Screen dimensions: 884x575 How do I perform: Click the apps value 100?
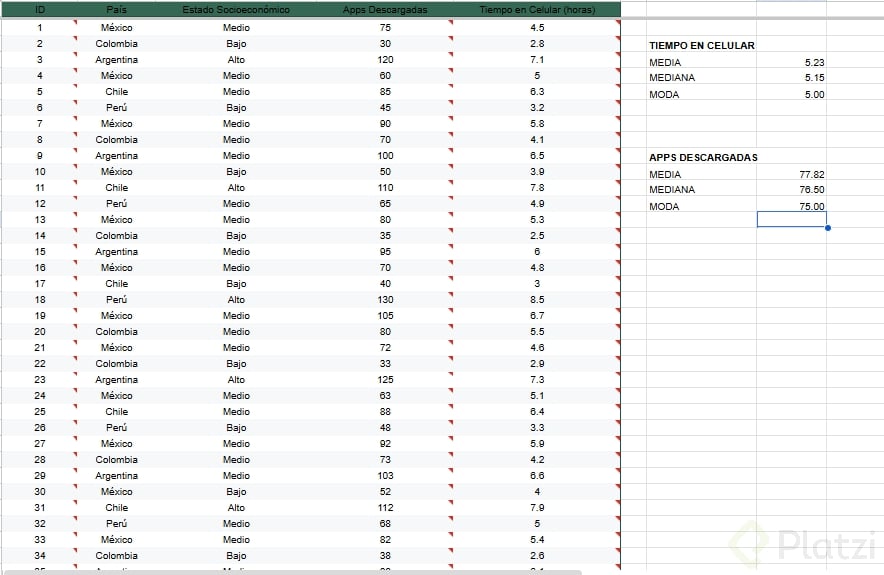pos(385,156)
